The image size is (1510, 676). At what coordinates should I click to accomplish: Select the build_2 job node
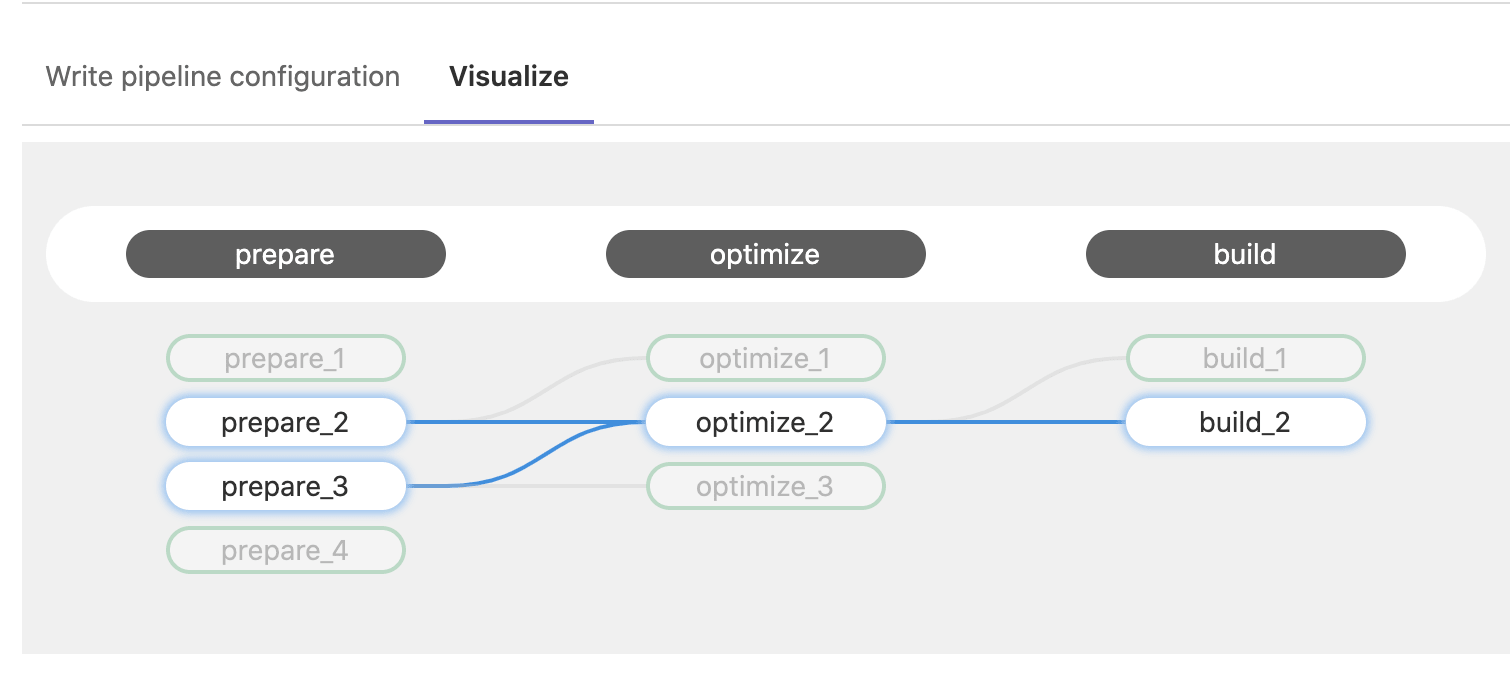pyautogui.click(x=1244, y=422)
